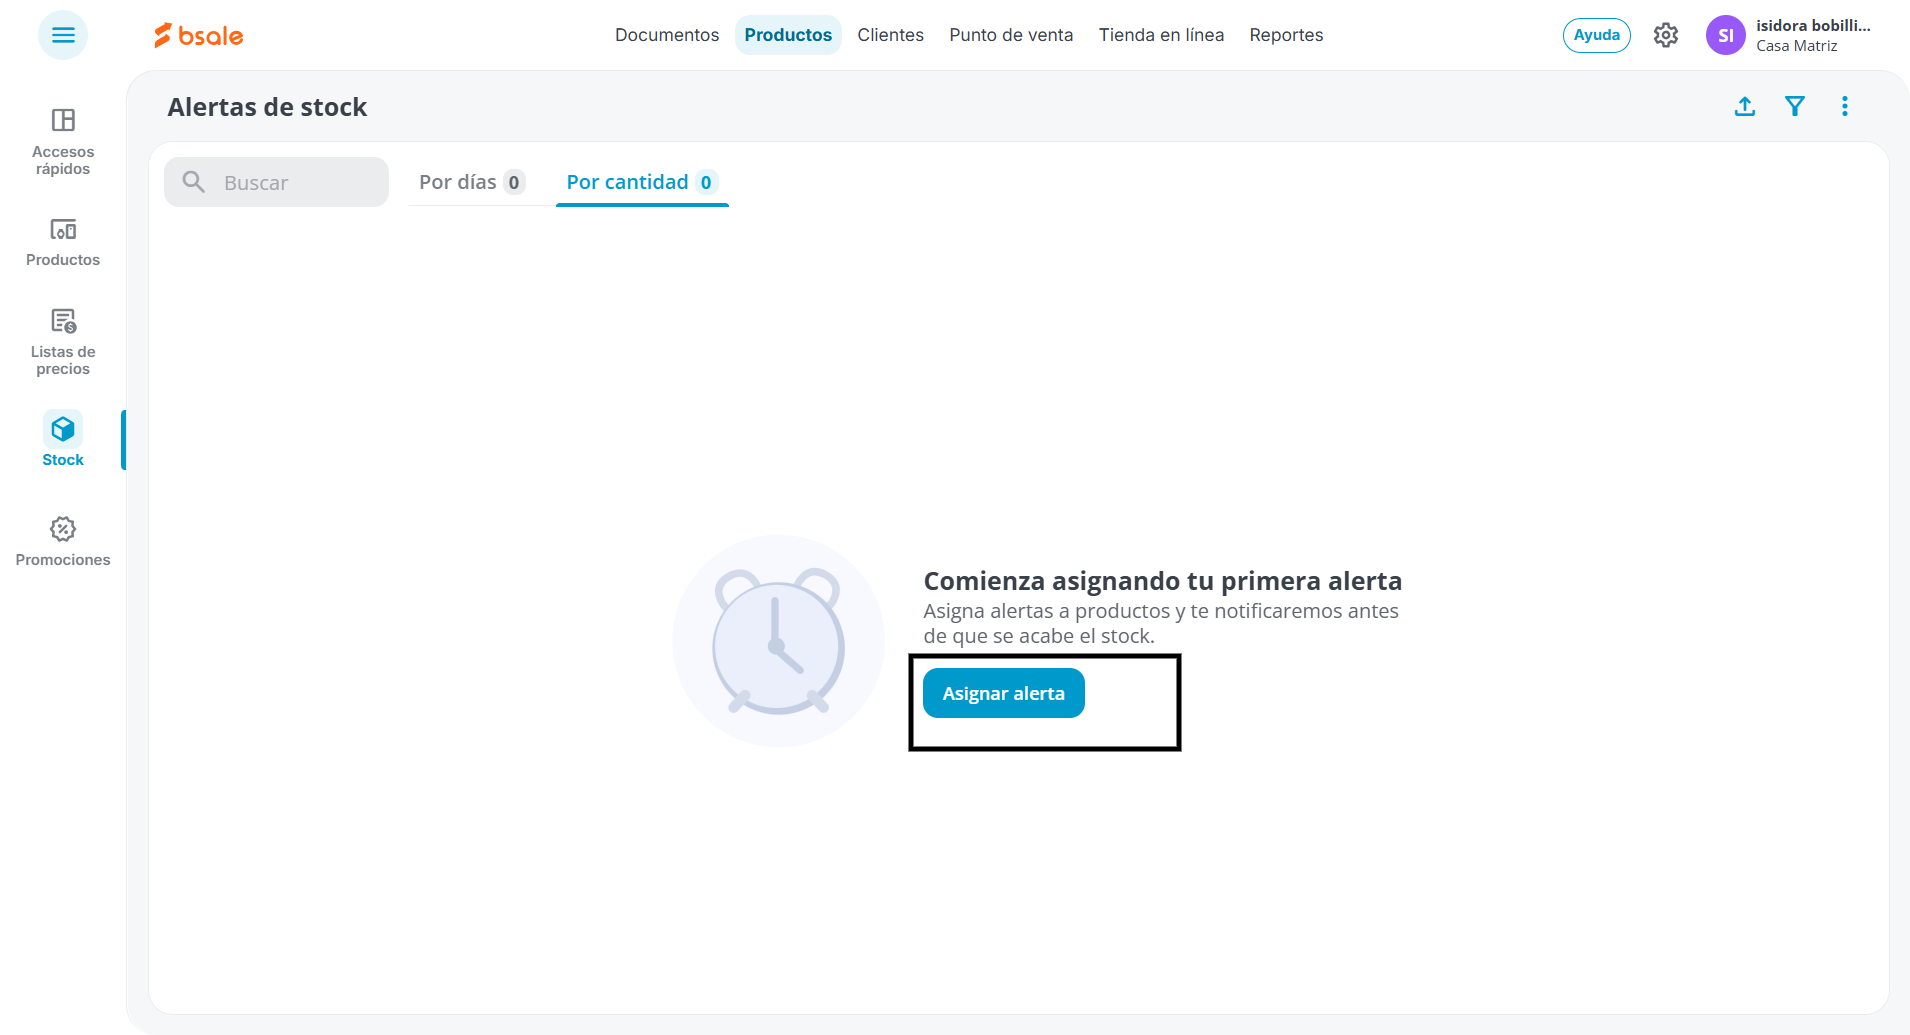Focus the Buscar search field
The image size is (1910, 1035).
pos(277,182)
